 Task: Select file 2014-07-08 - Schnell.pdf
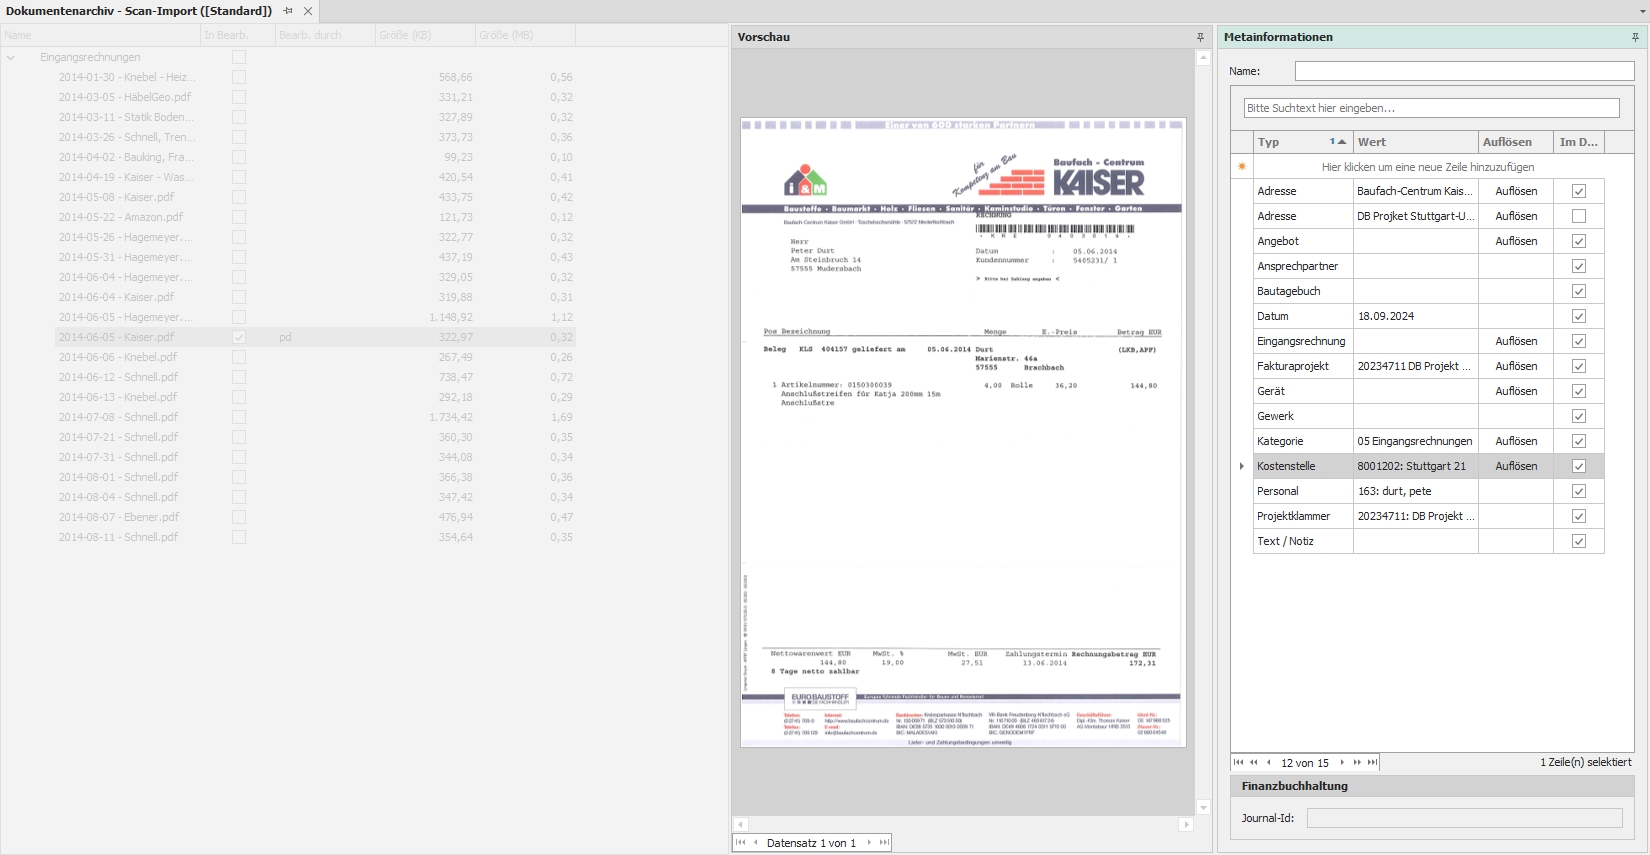coord(118,417)
